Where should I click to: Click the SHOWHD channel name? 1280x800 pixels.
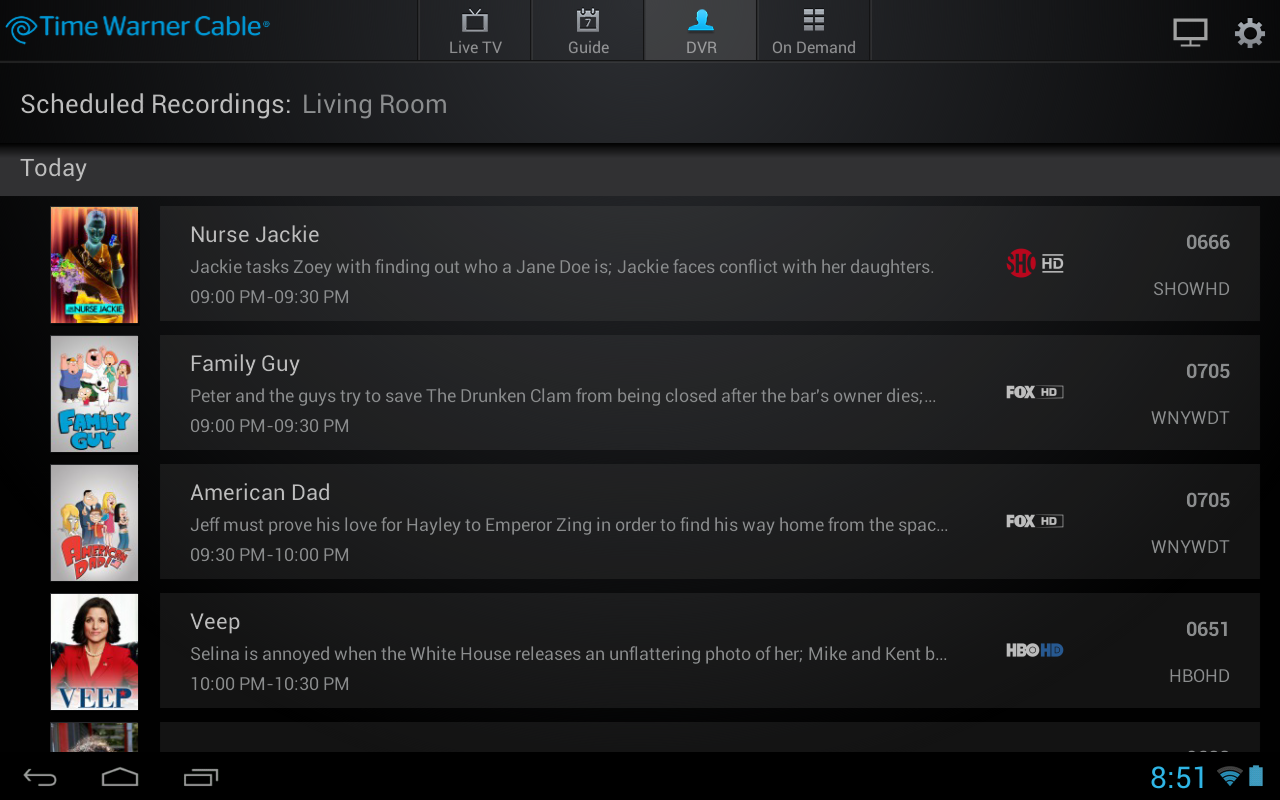pos(1191,289)
